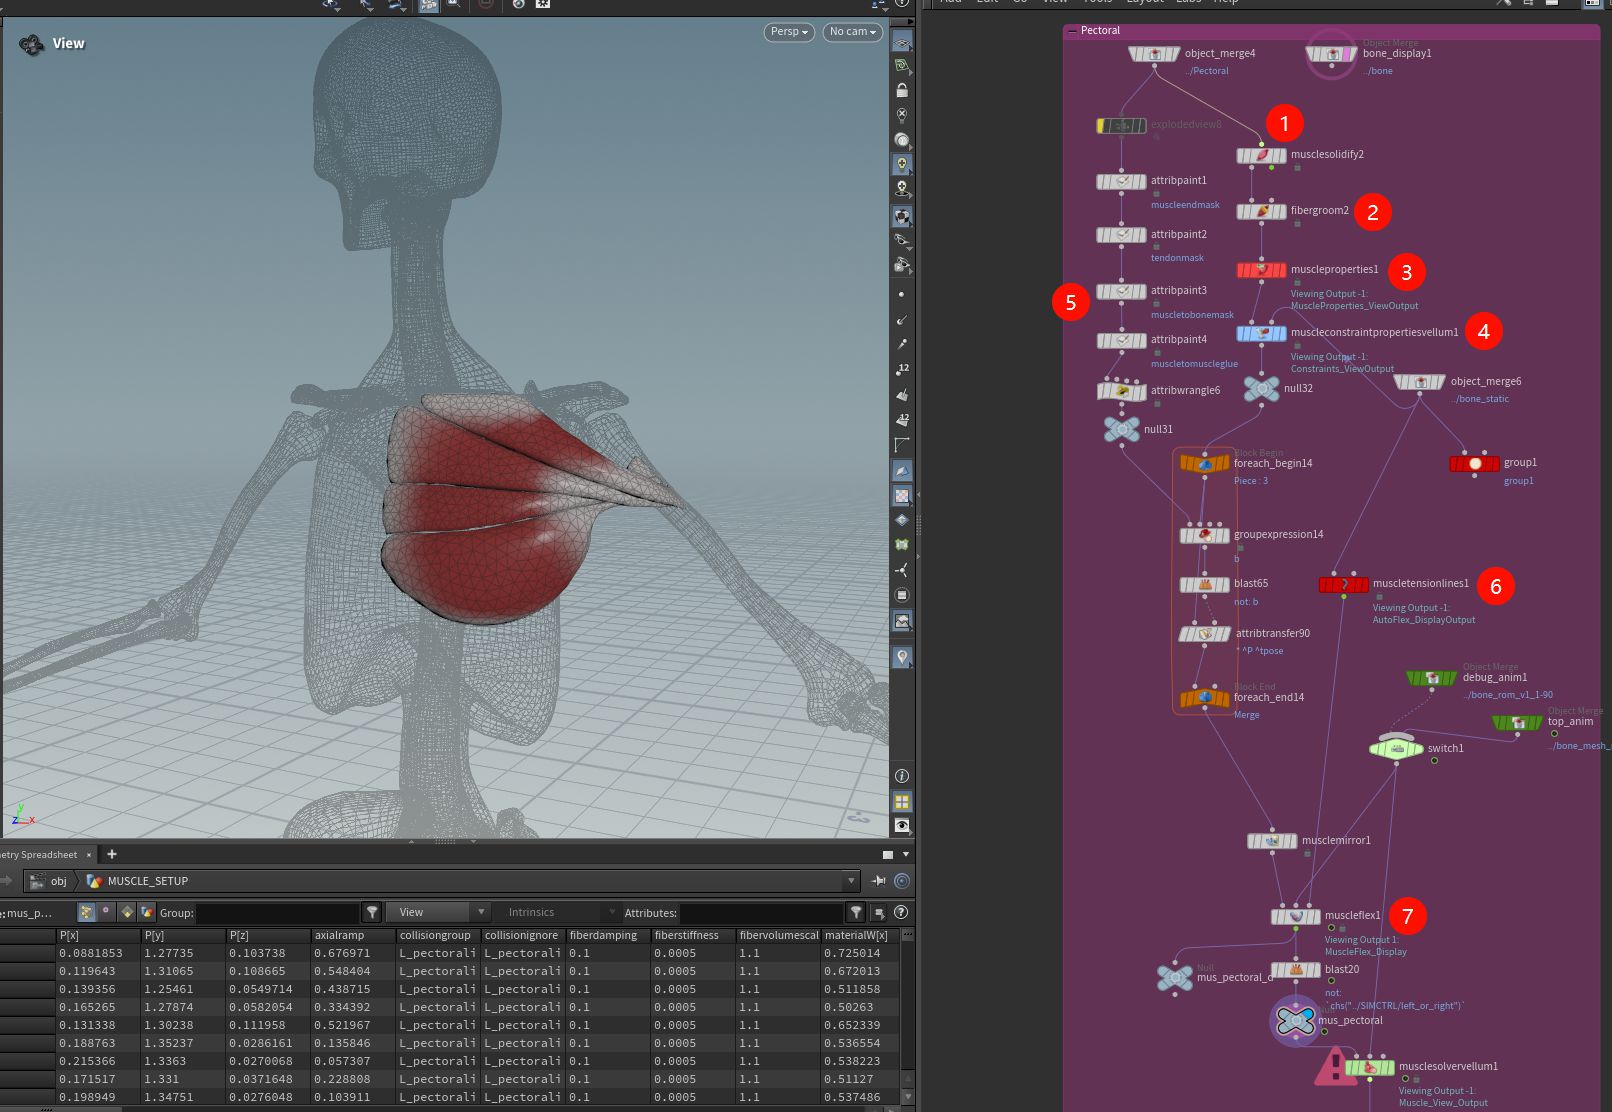Click the lock icon in viewport display toolbar
The image size is (1612, 1112).
pos(902,90)
